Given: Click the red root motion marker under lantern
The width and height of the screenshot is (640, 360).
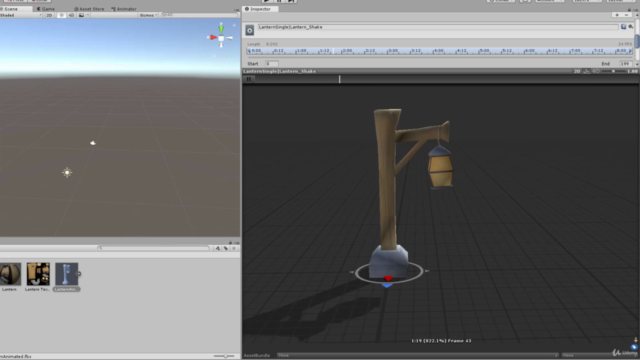Looking at the screenshot, I should [x=388, y=278].
